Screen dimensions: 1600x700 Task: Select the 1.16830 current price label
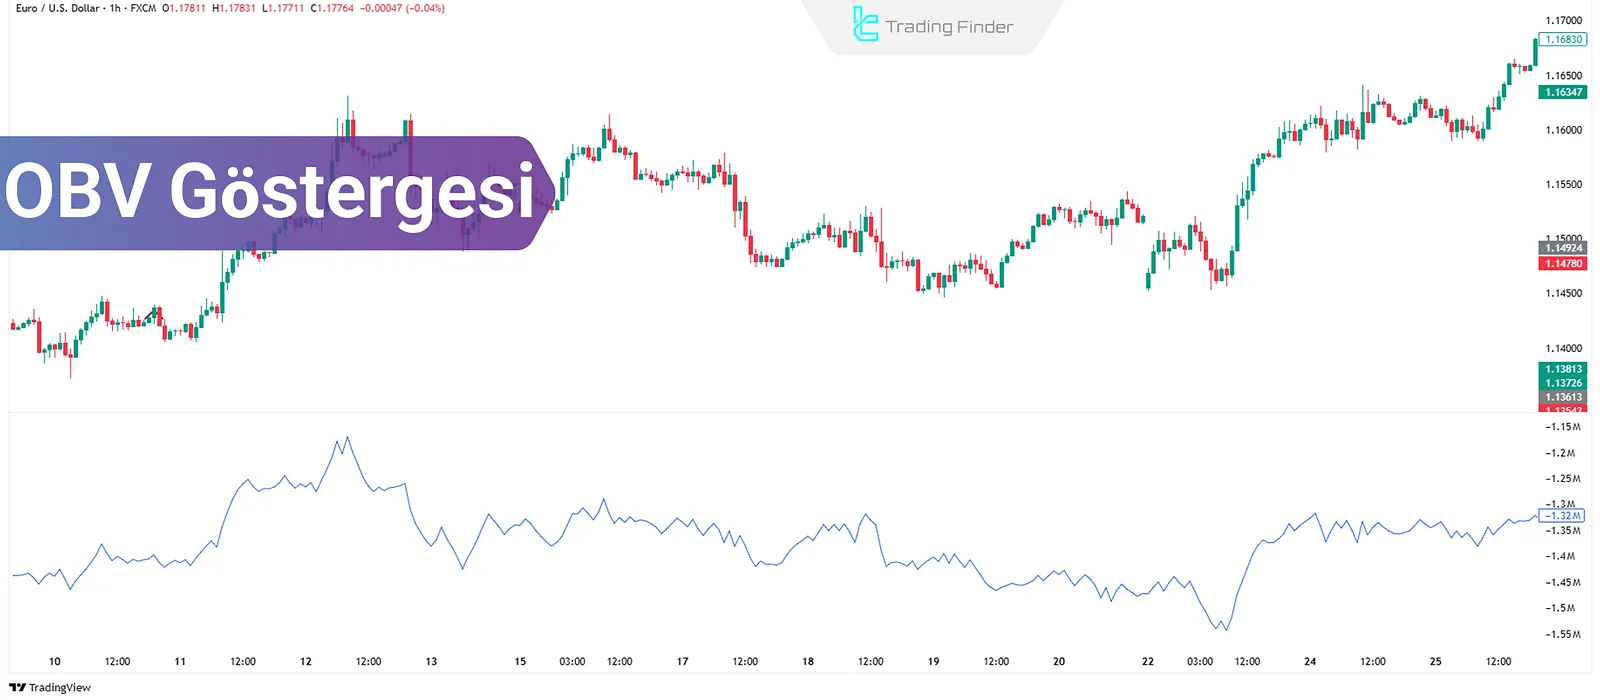tap(1563, 40)
